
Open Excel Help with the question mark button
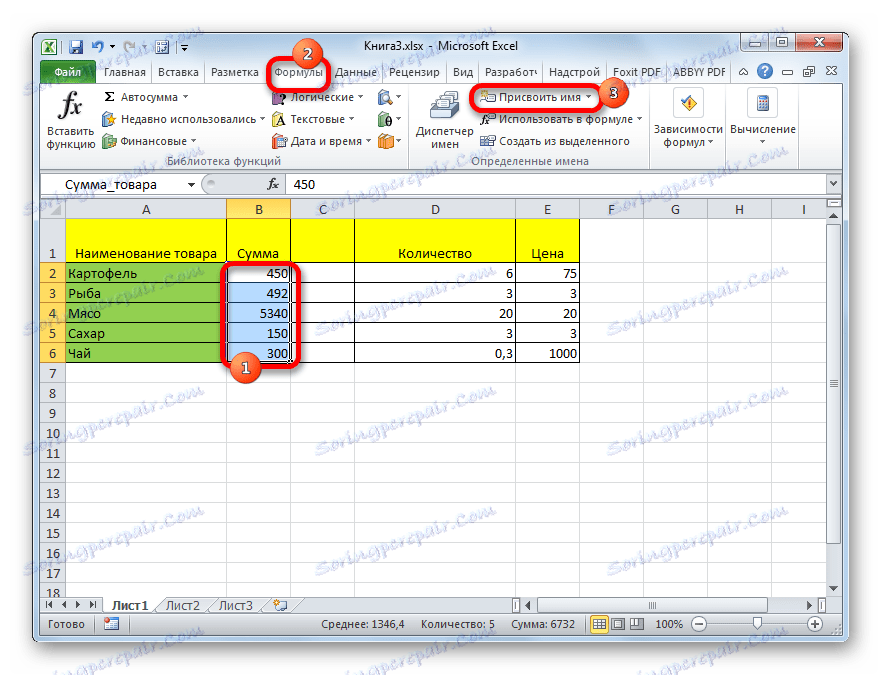pos(763,71)
